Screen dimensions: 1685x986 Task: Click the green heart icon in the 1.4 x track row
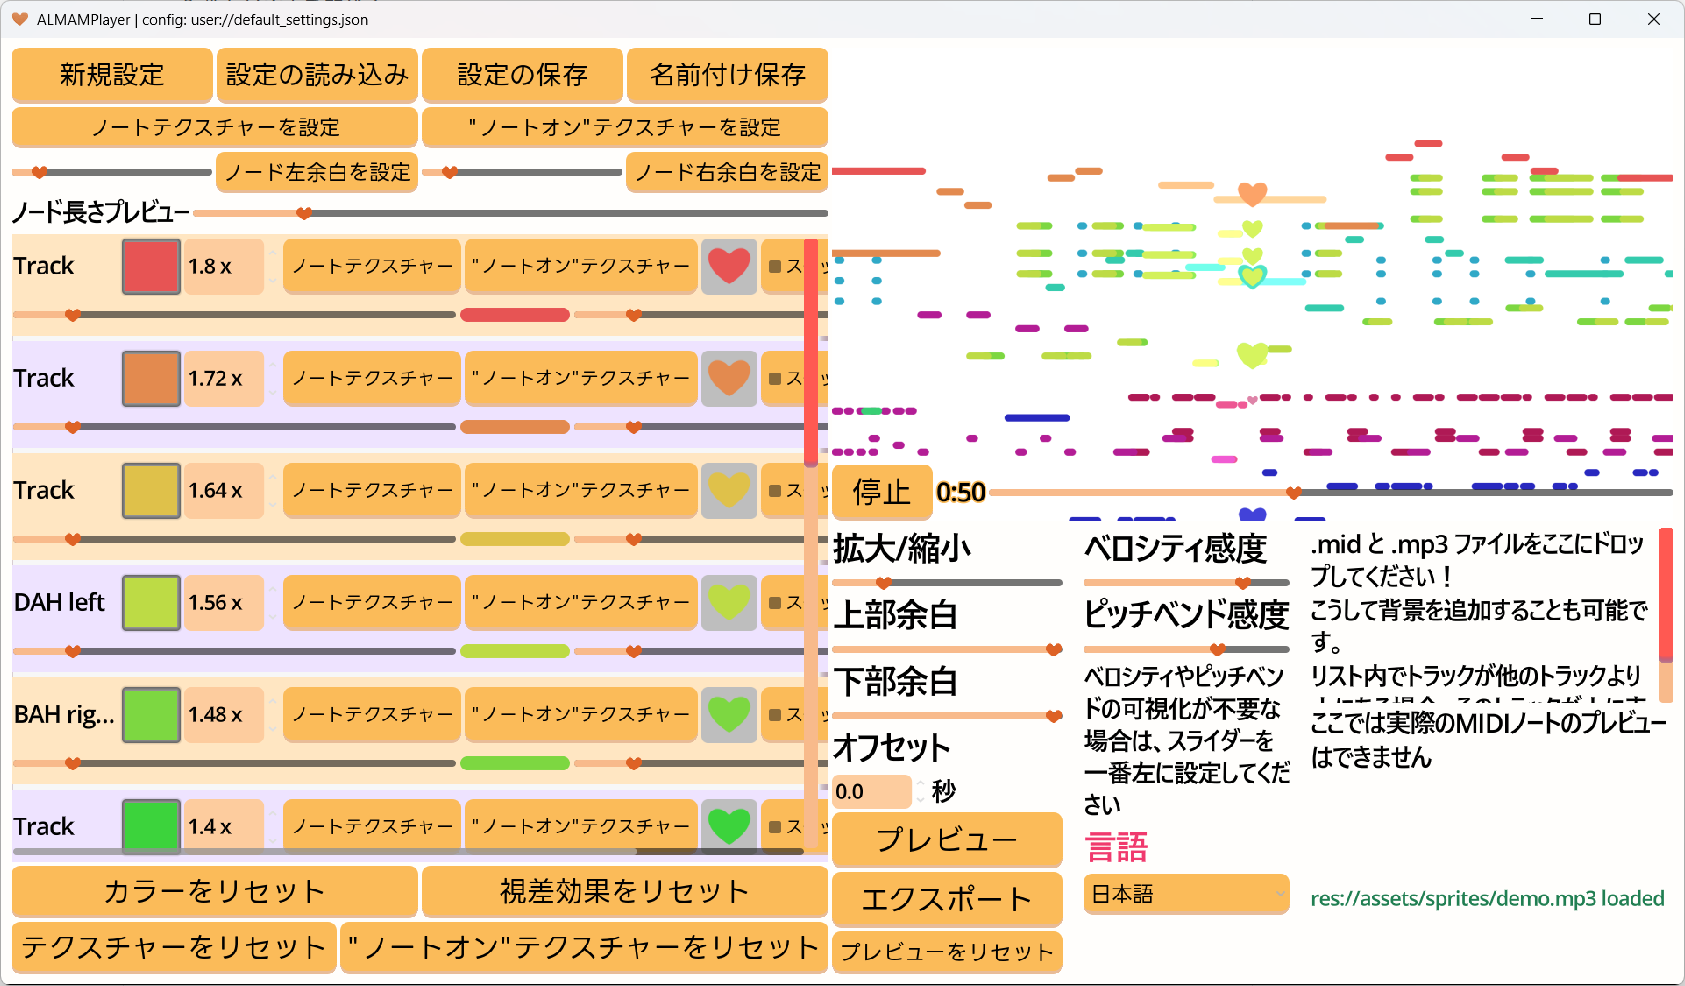coord(729,826)
